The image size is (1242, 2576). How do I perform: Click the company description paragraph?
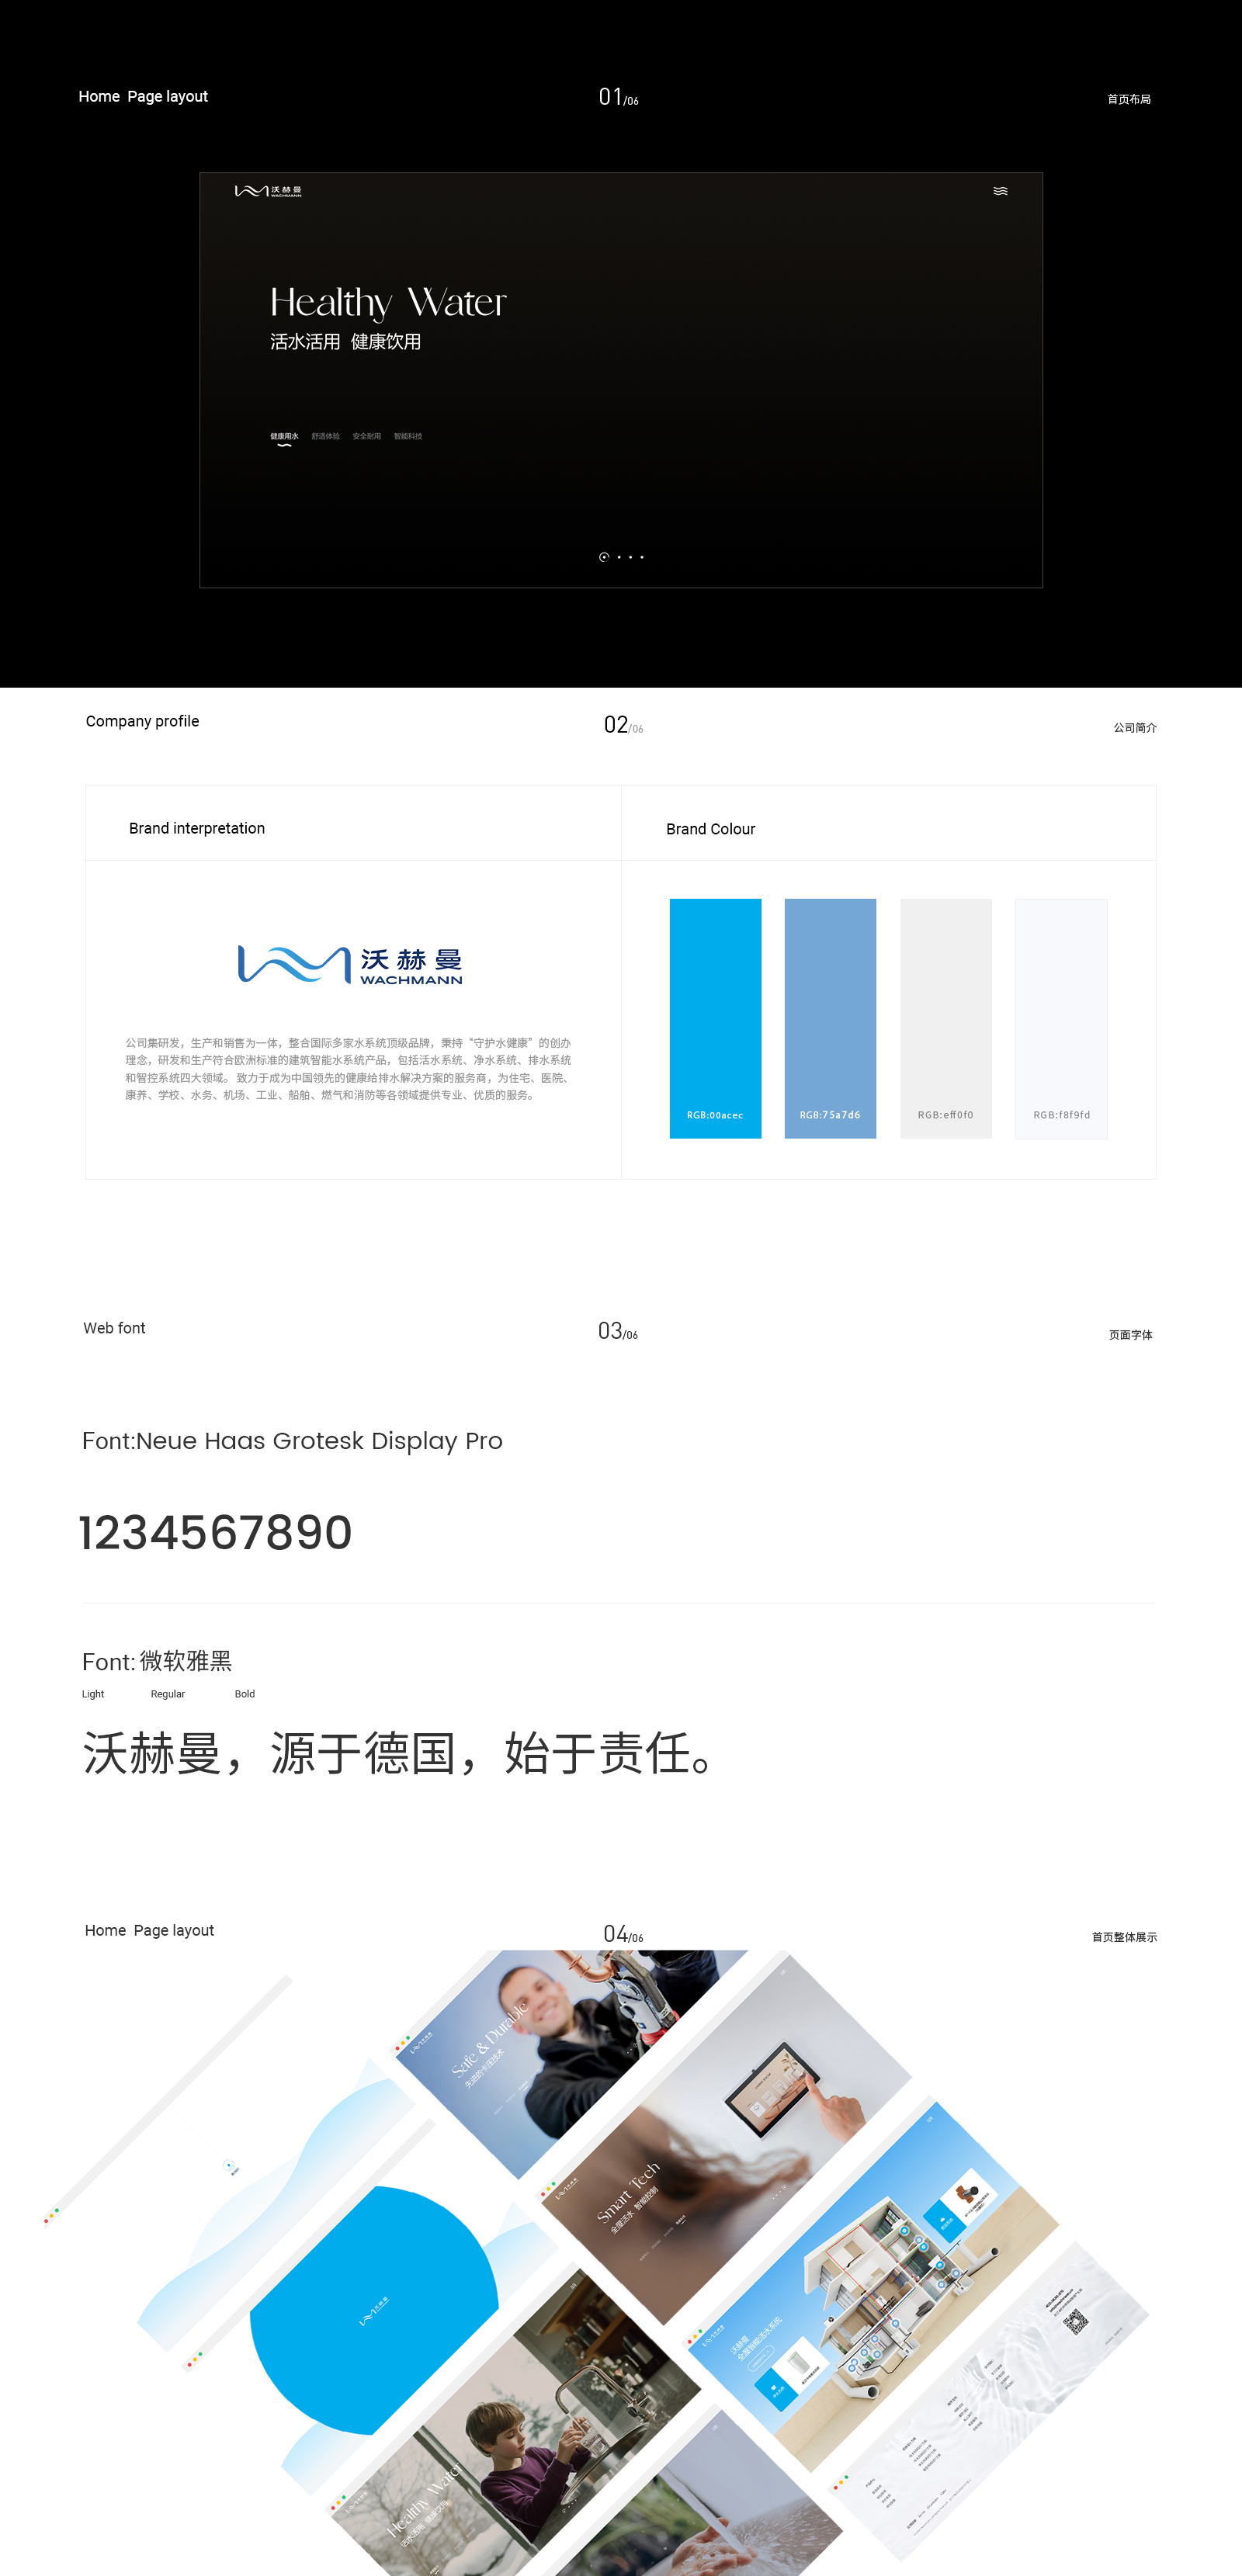[x=348, y=1069]
